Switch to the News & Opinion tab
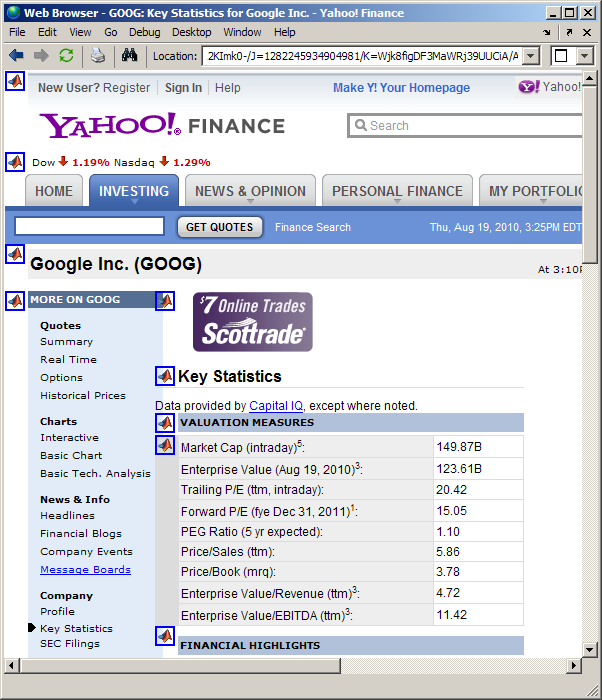 tap(250, 191)
